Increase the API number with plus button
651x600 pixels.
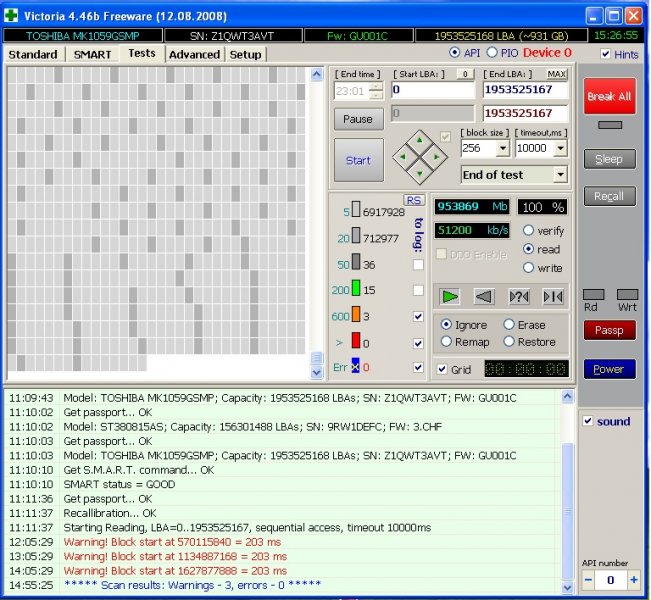point(633,580)
